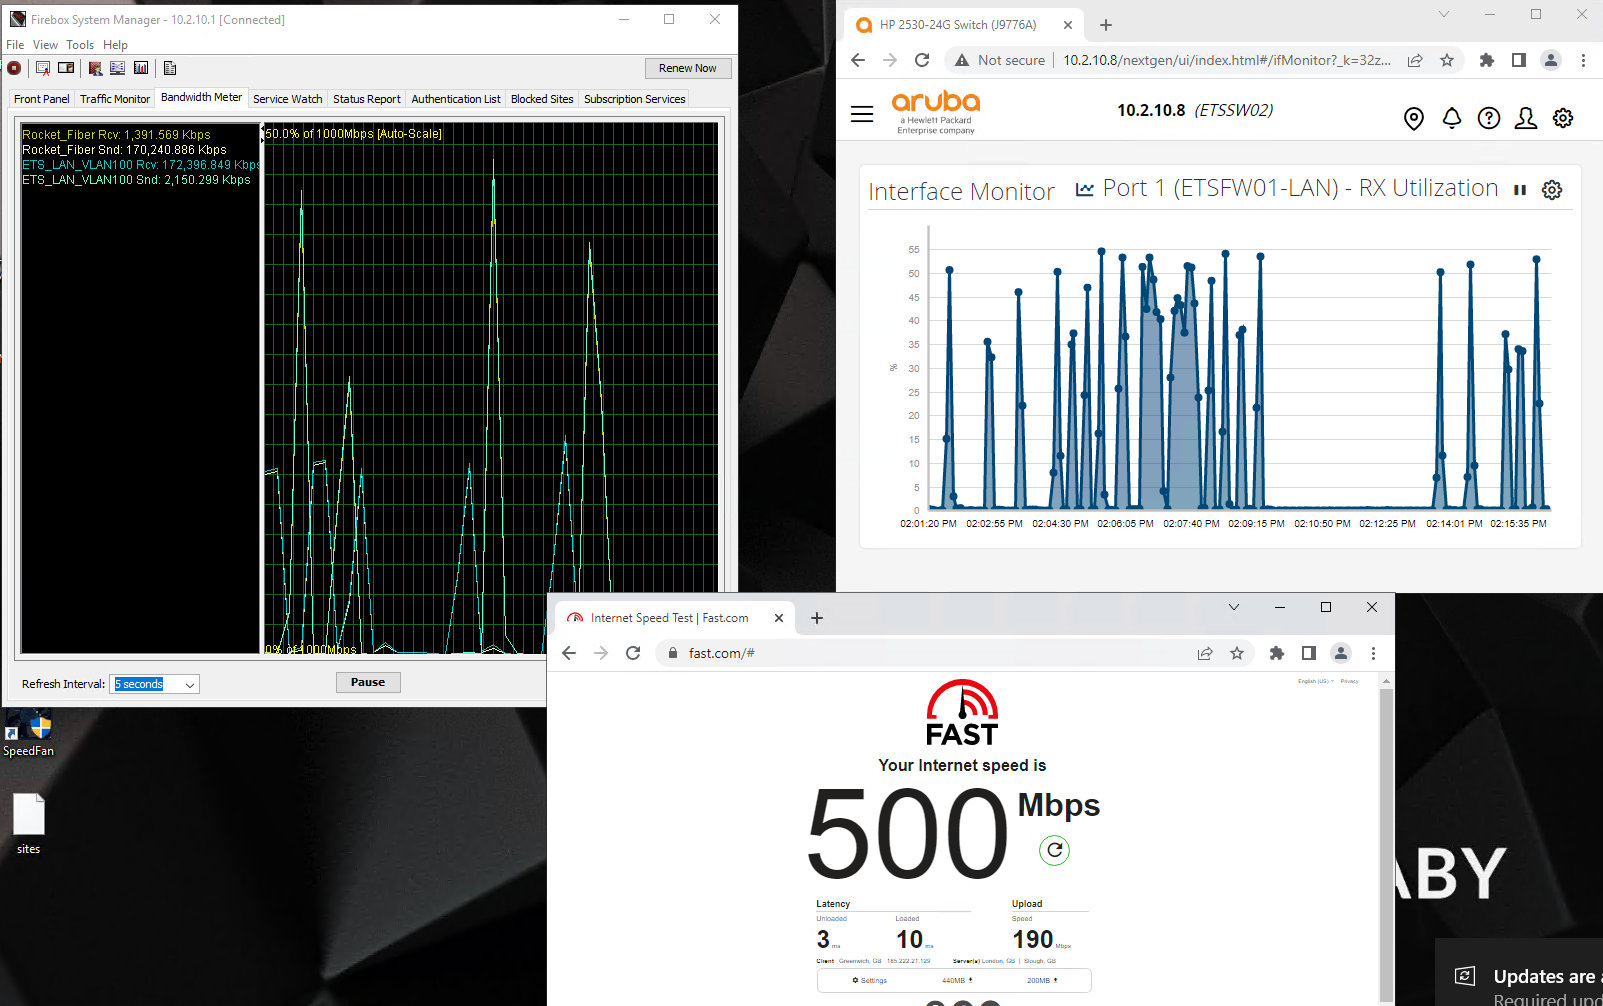The image size is (1603, 1006).
Task: Open the Refresh Interval dropdown
Action: pos(154,684)
